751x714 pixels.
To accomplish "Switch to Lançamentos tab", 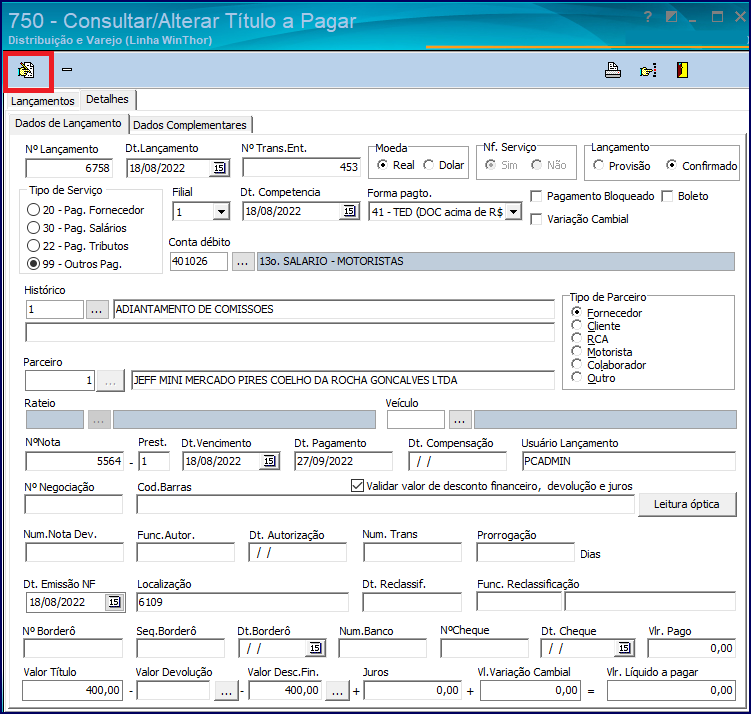I will tap(43, 101).
